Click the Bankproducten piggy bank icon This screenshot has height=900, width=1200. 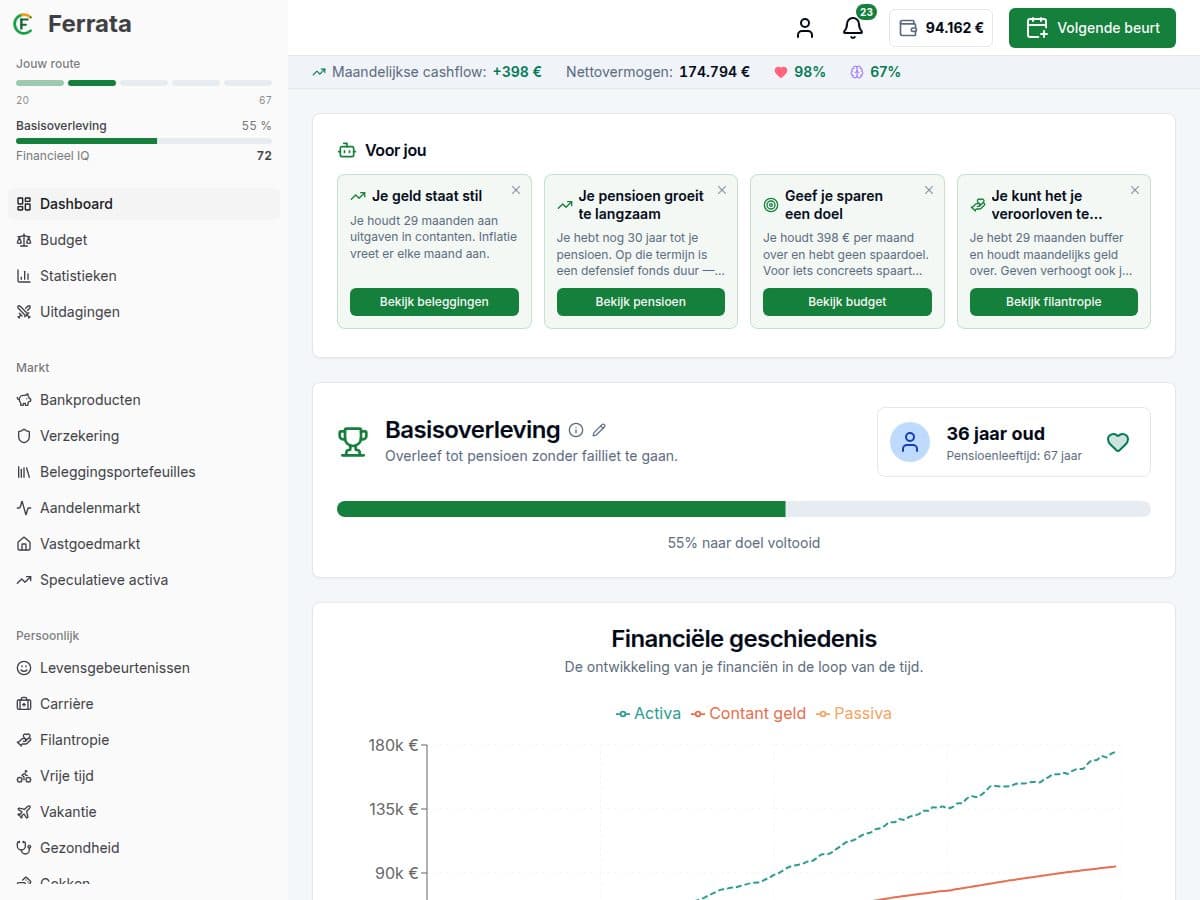coord(24,400)
